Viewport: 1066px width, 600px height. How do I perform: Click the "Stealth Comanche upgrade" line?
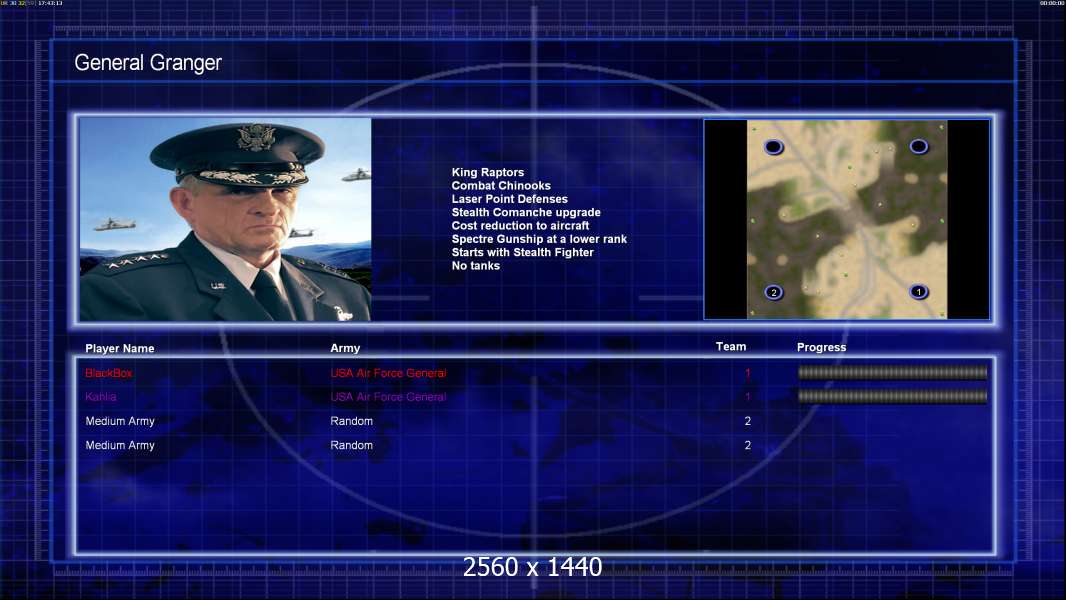[x=526, y=212]
